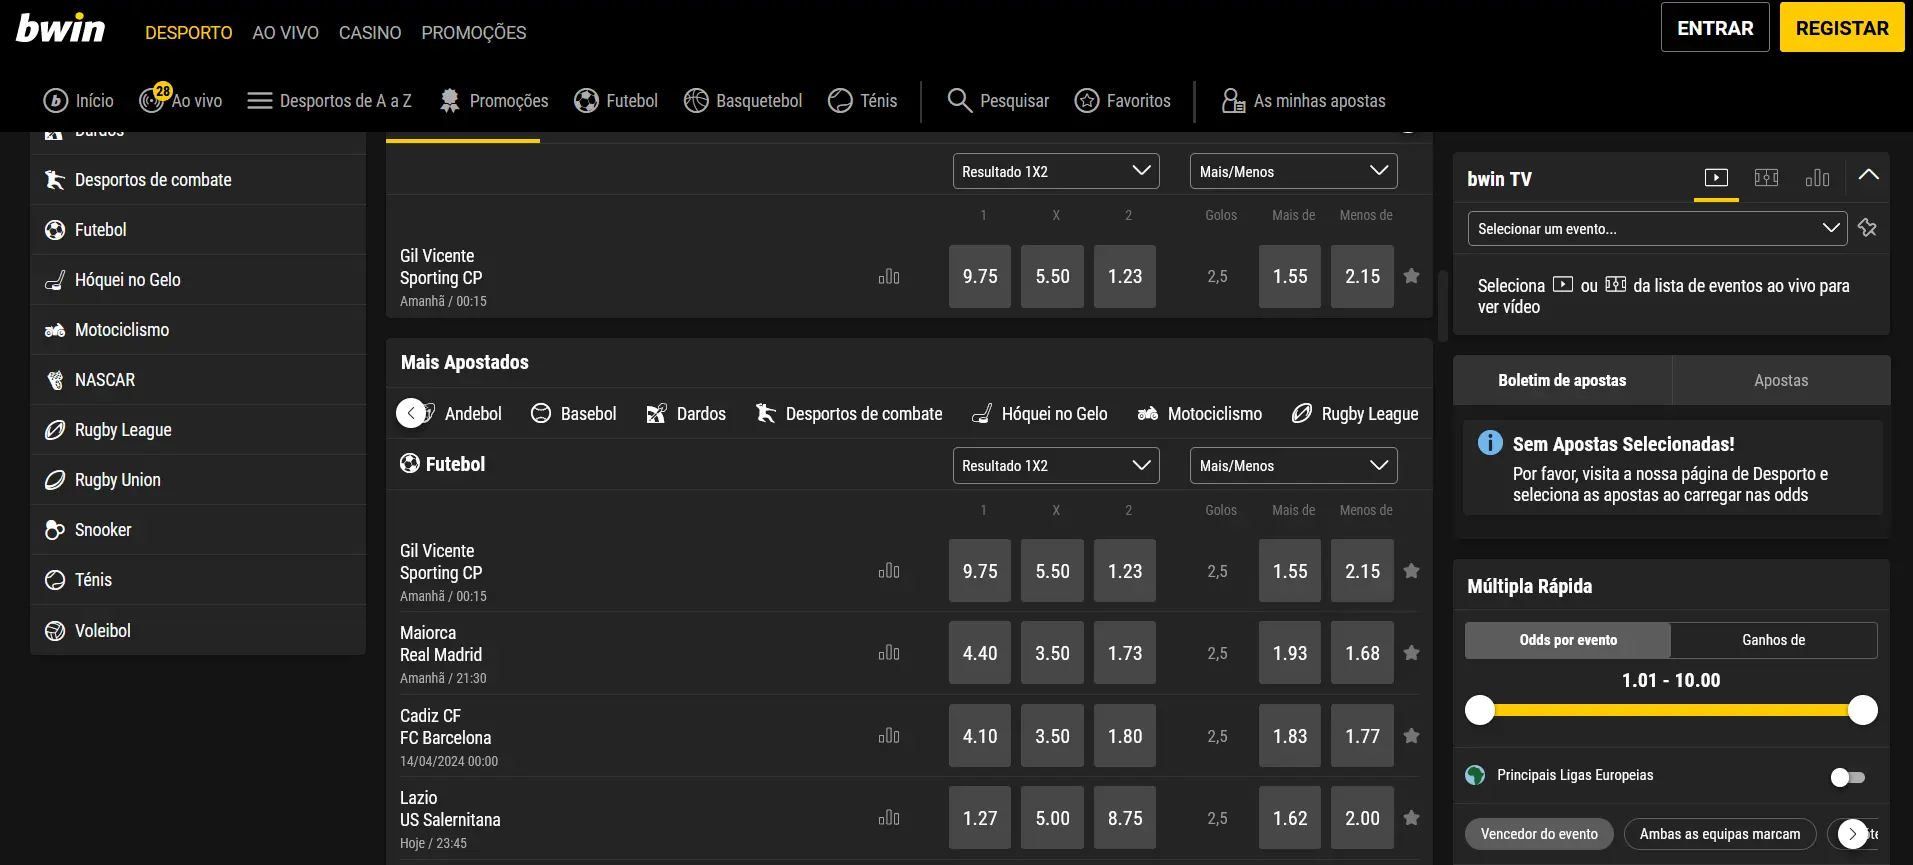Favorite Maiorca vs Real Madrid match star
Screen dimensions: 1913x865
point(1411,653)
